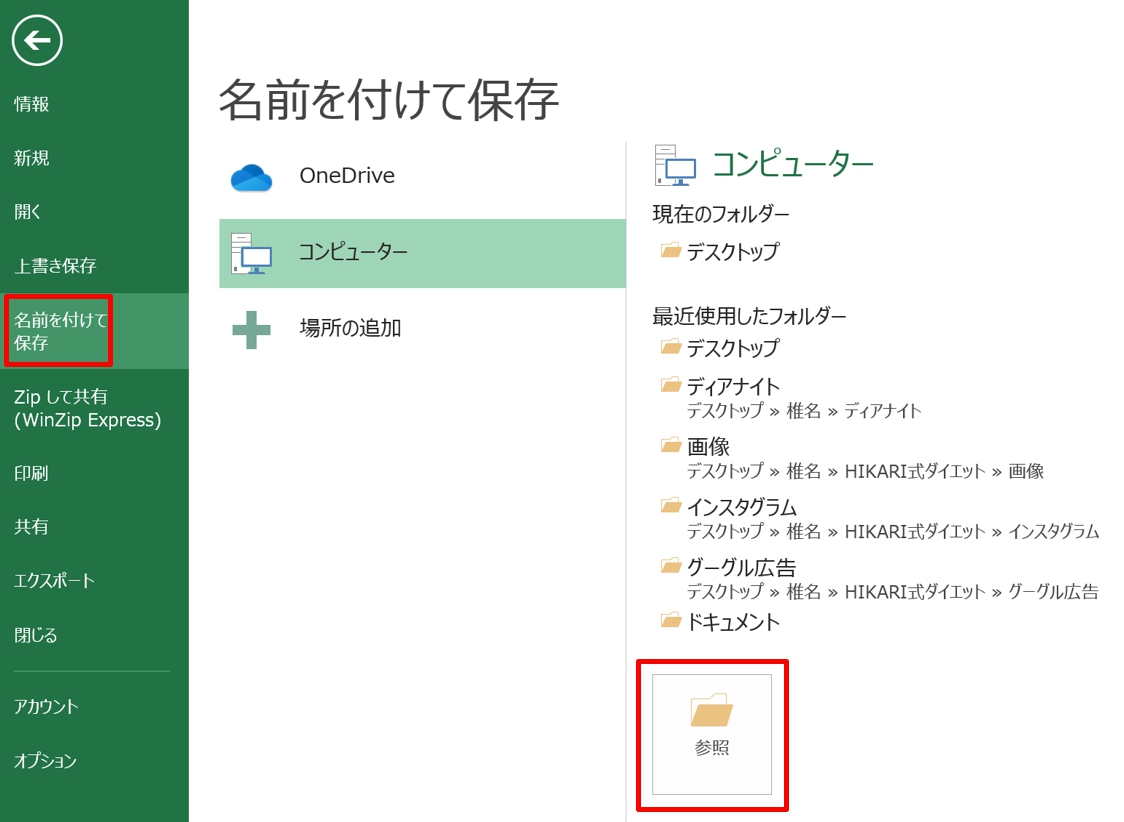Click folder icon of recent デスクトップ
This screenshot has height=822, width=1124.
pyautogui.click(x=671, y=347)
